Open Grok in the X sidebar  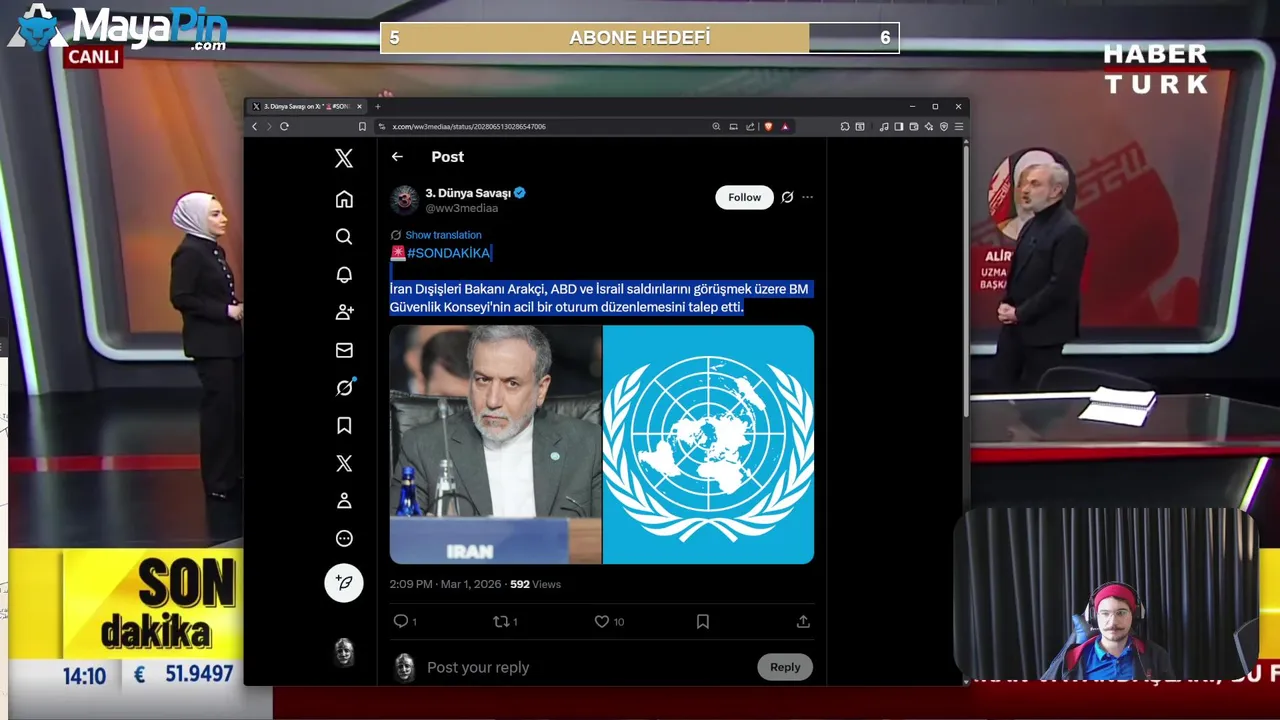(x=344, y=388)
